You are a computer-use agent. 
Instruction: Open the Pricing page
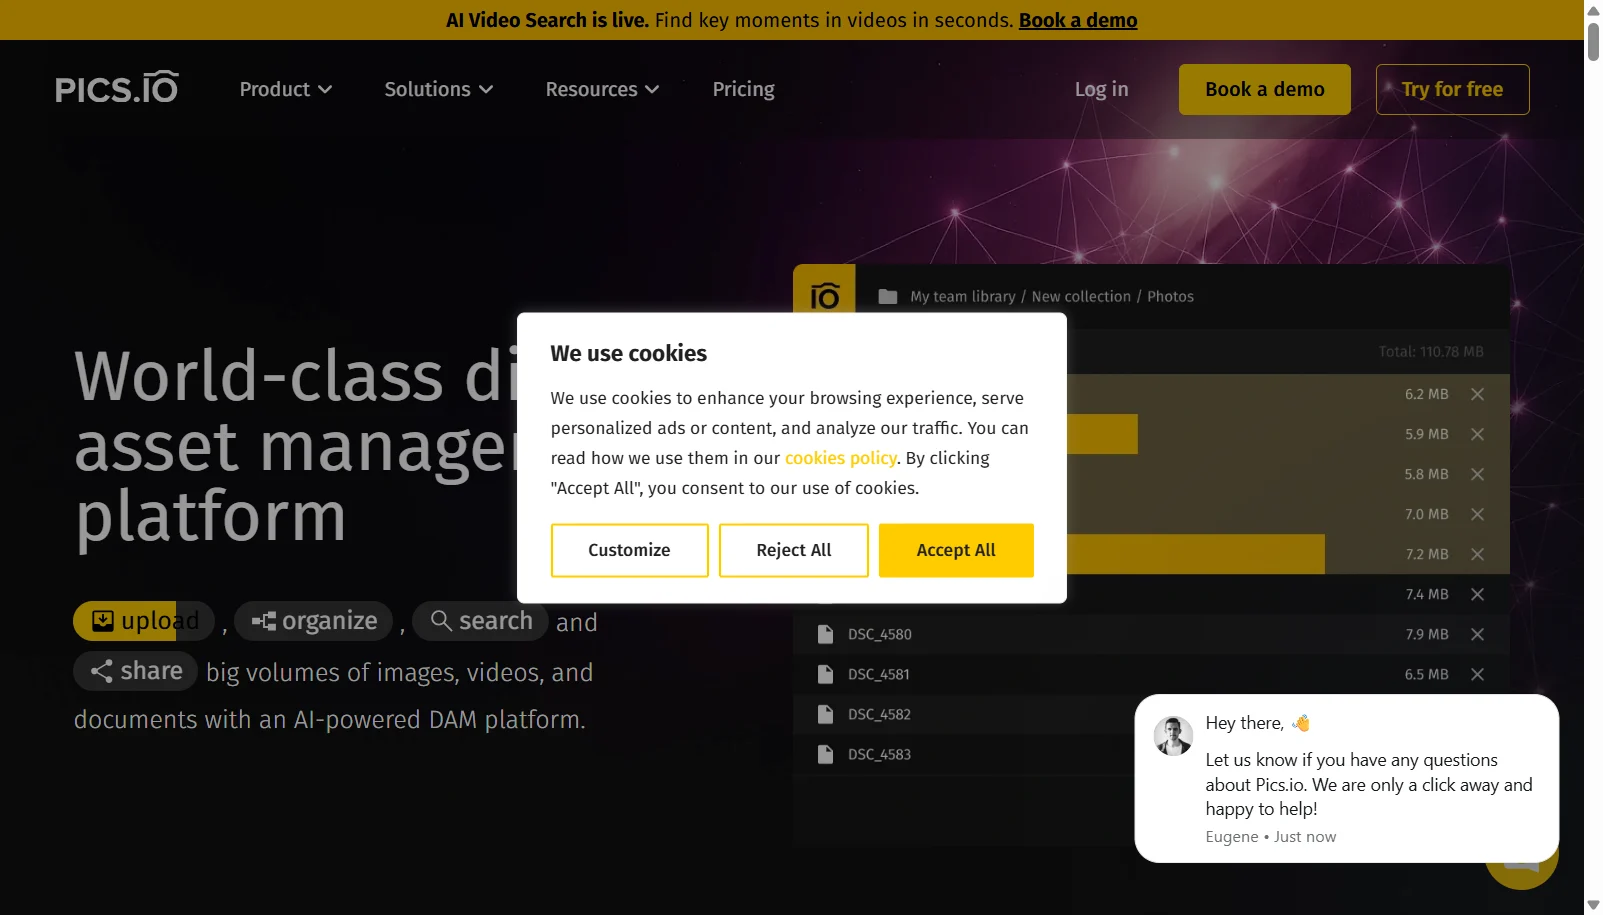pyautogui.click(x=743, y=89)
